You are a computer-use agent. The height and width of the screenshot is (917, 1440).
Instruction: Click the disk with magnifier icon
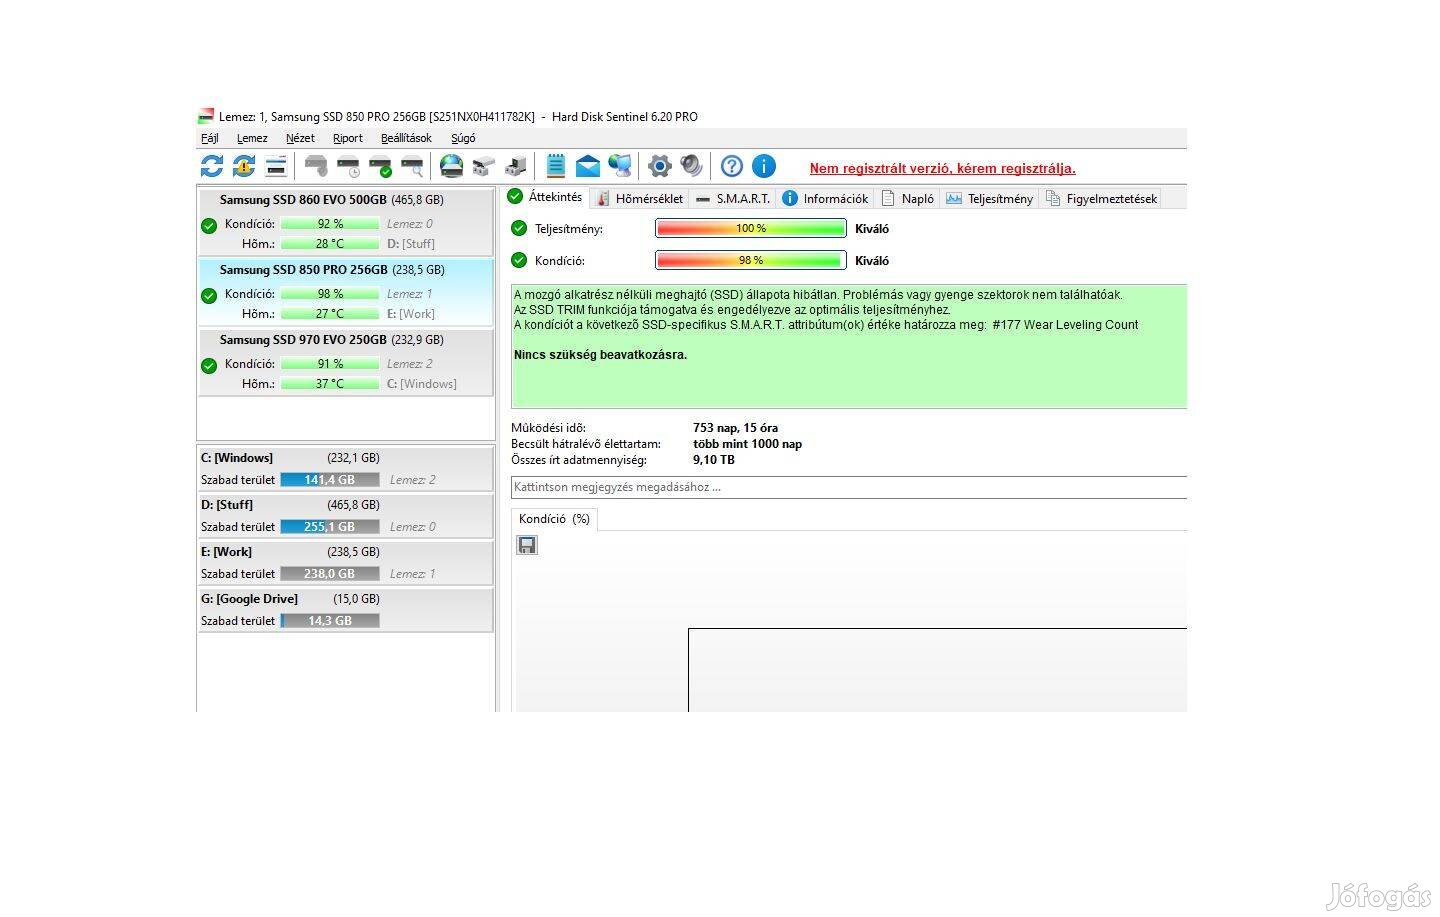(412, 166)
